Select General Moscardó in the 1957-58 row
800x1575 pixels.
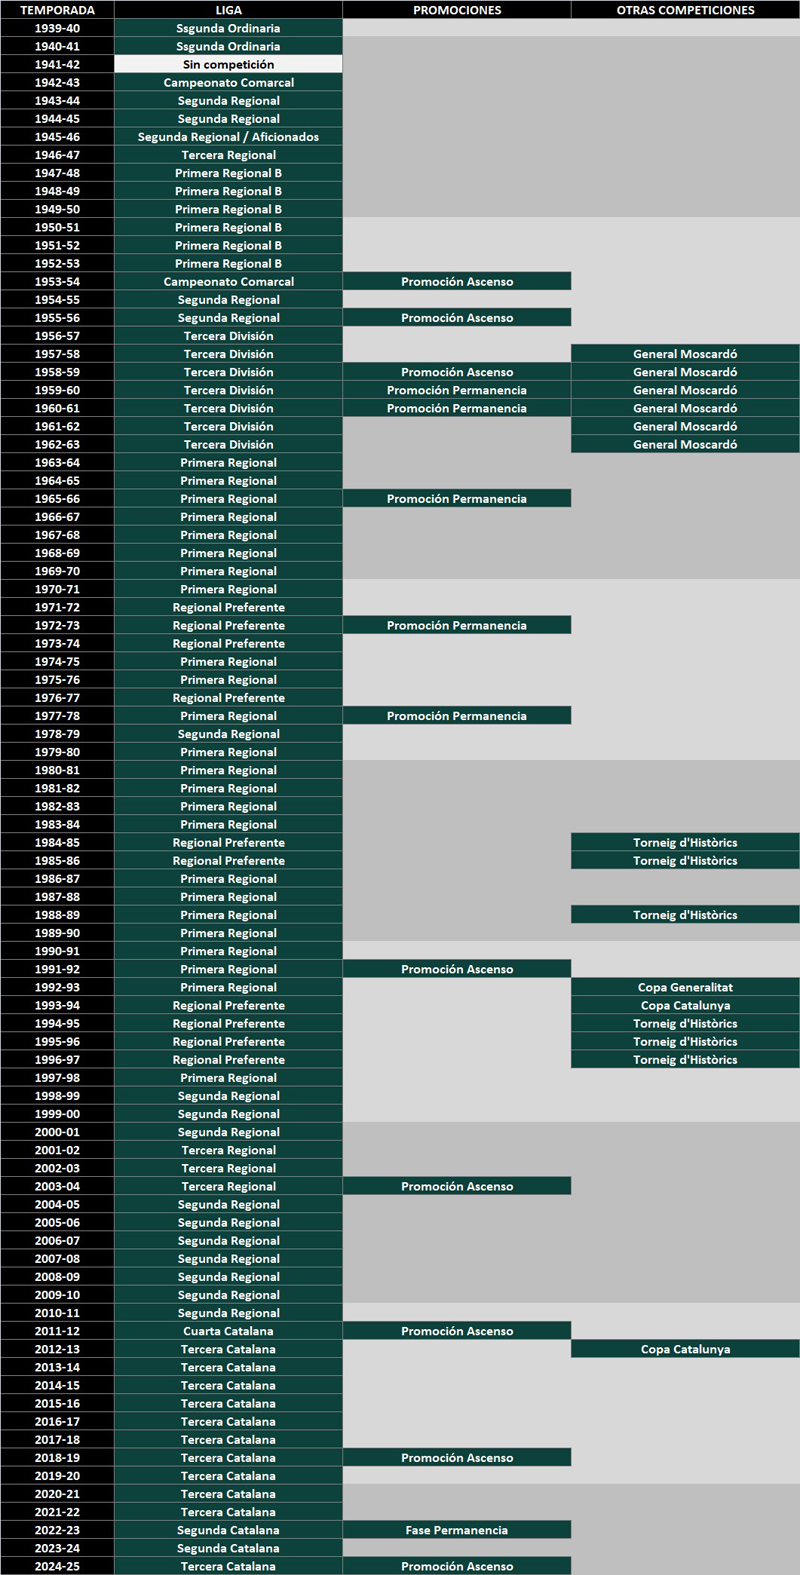click(685, 354)
